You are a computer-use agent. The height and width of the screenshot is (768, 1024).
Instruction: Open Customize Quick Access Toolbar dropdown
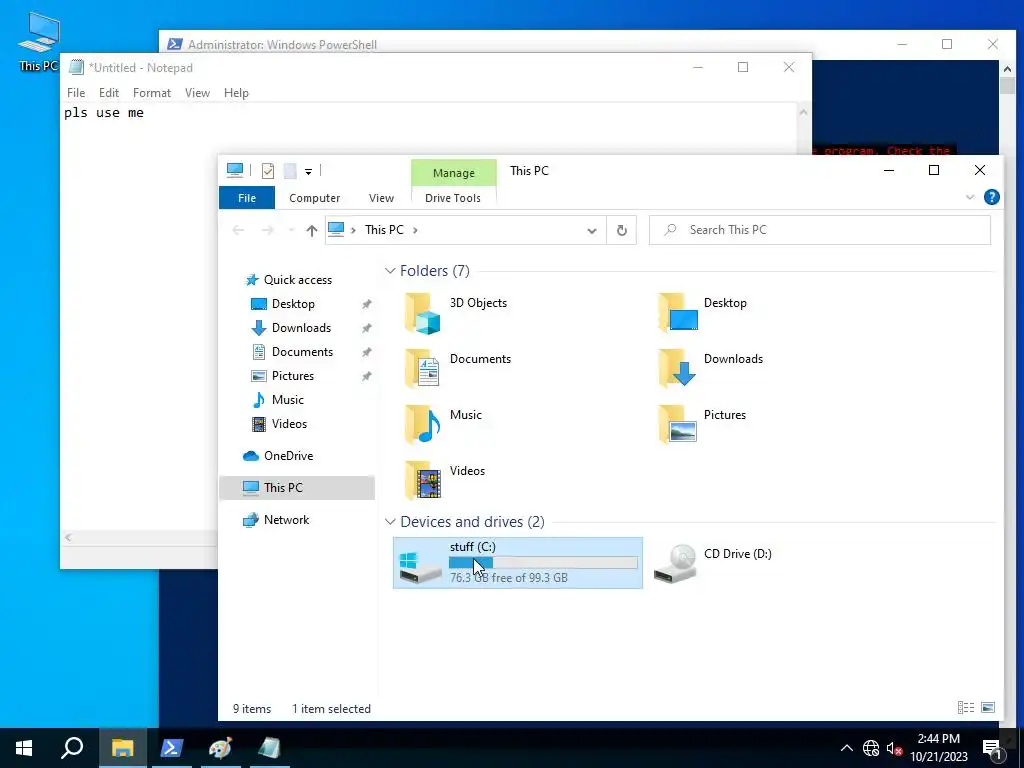pyautogui.click(x=308, y=172)
